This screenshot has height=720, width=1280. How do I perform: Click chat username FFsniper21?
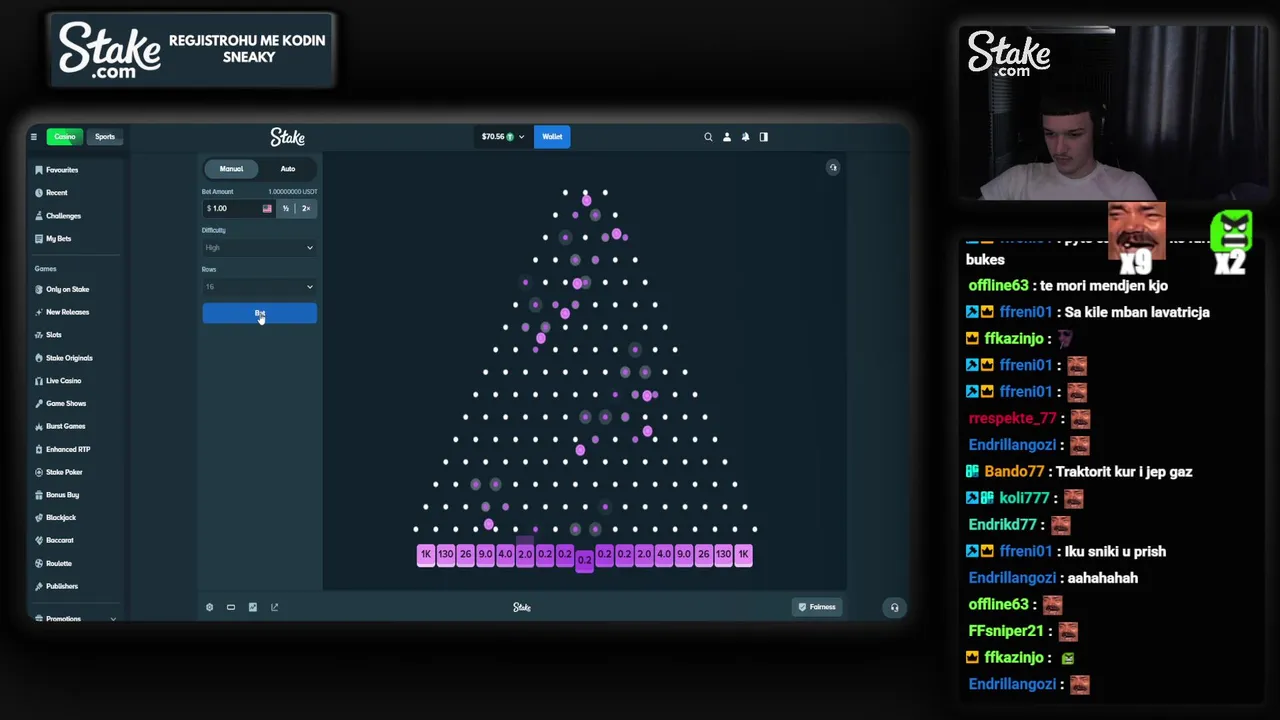1007,631
